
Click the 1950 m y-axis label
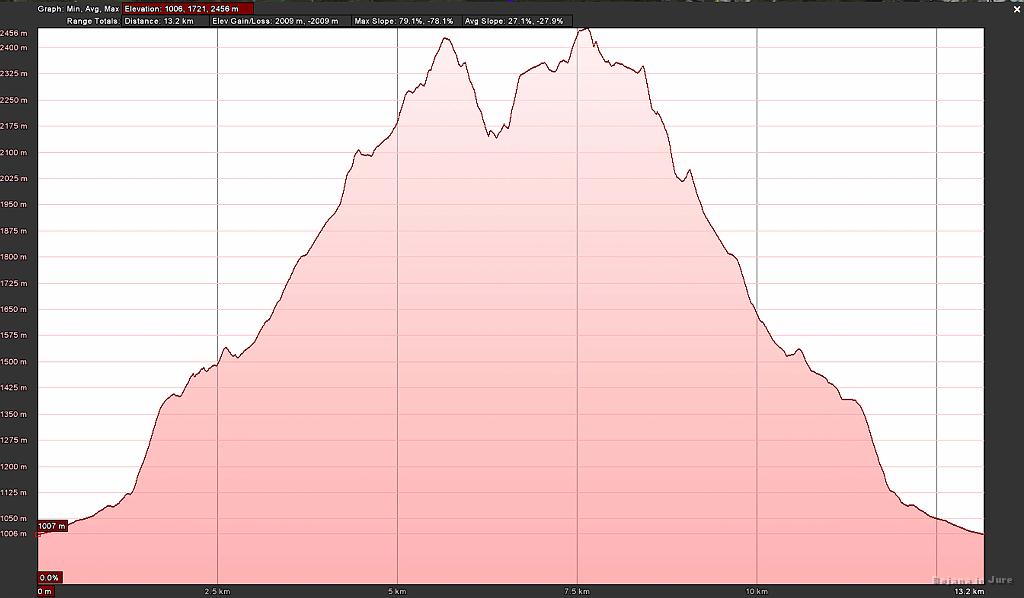pyautogui.click(x=14, y=204)
